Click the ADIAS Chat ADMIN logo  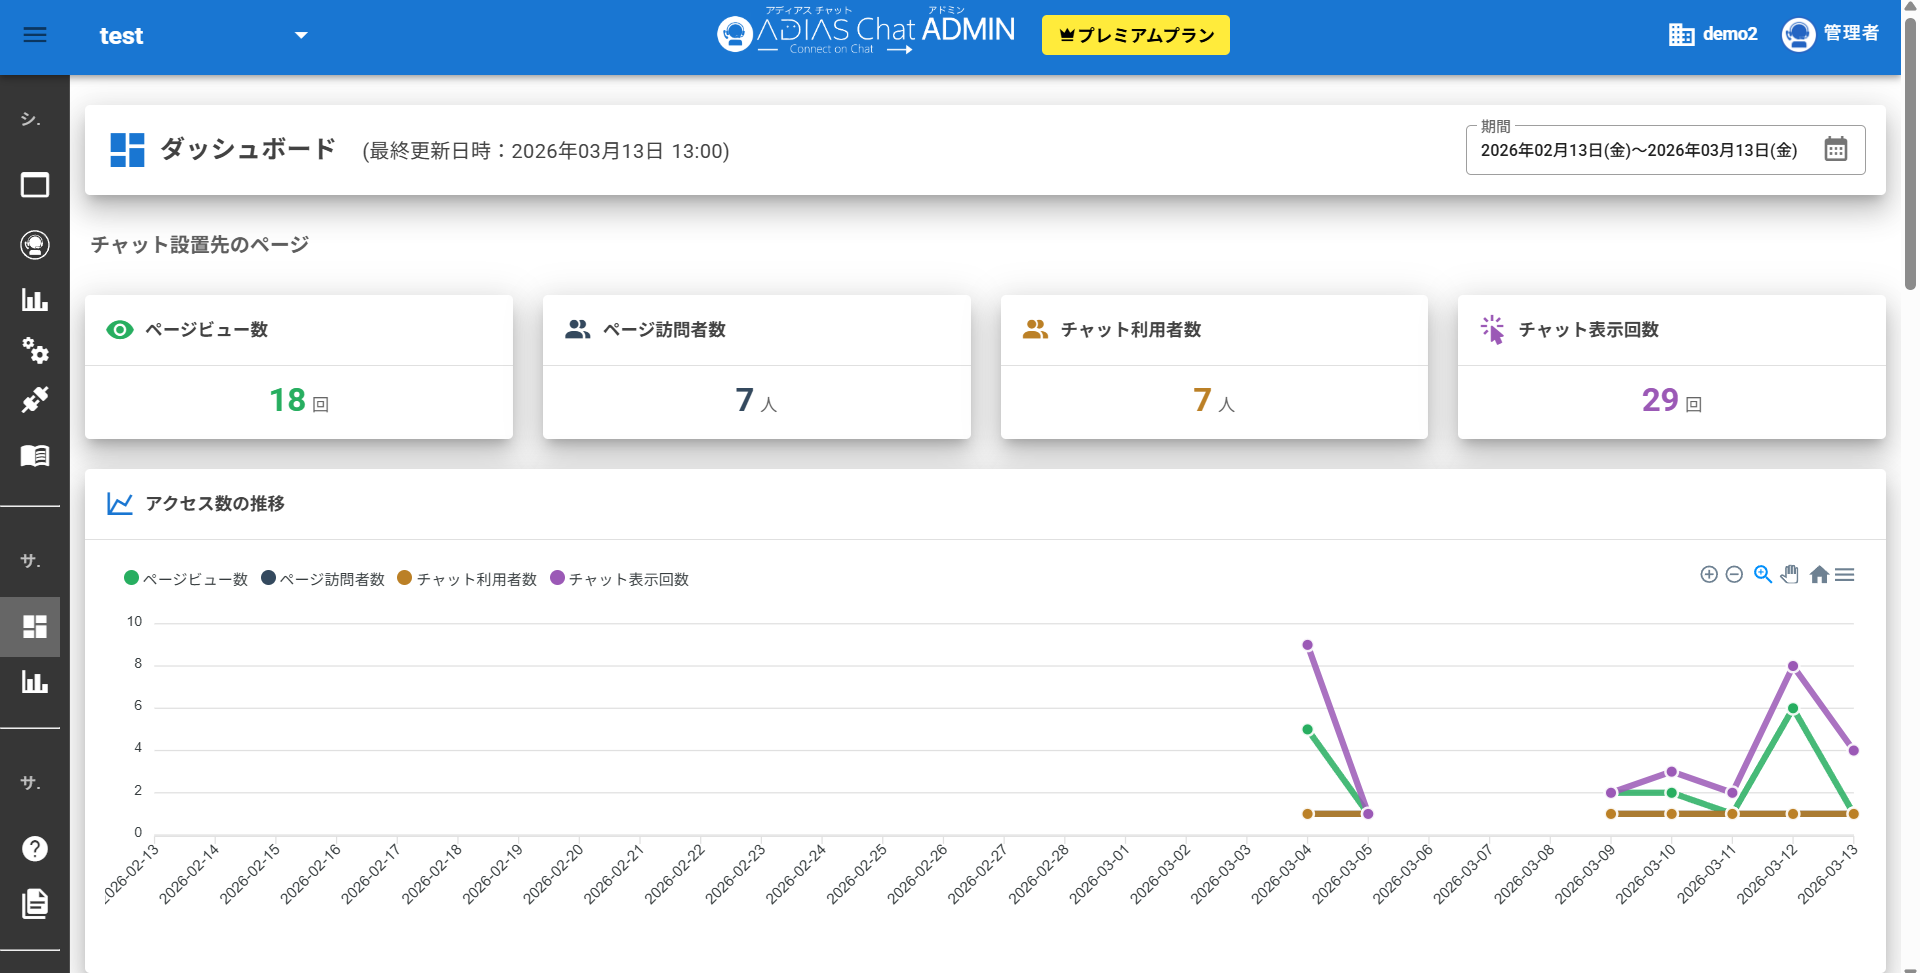(x=866, y=32)
